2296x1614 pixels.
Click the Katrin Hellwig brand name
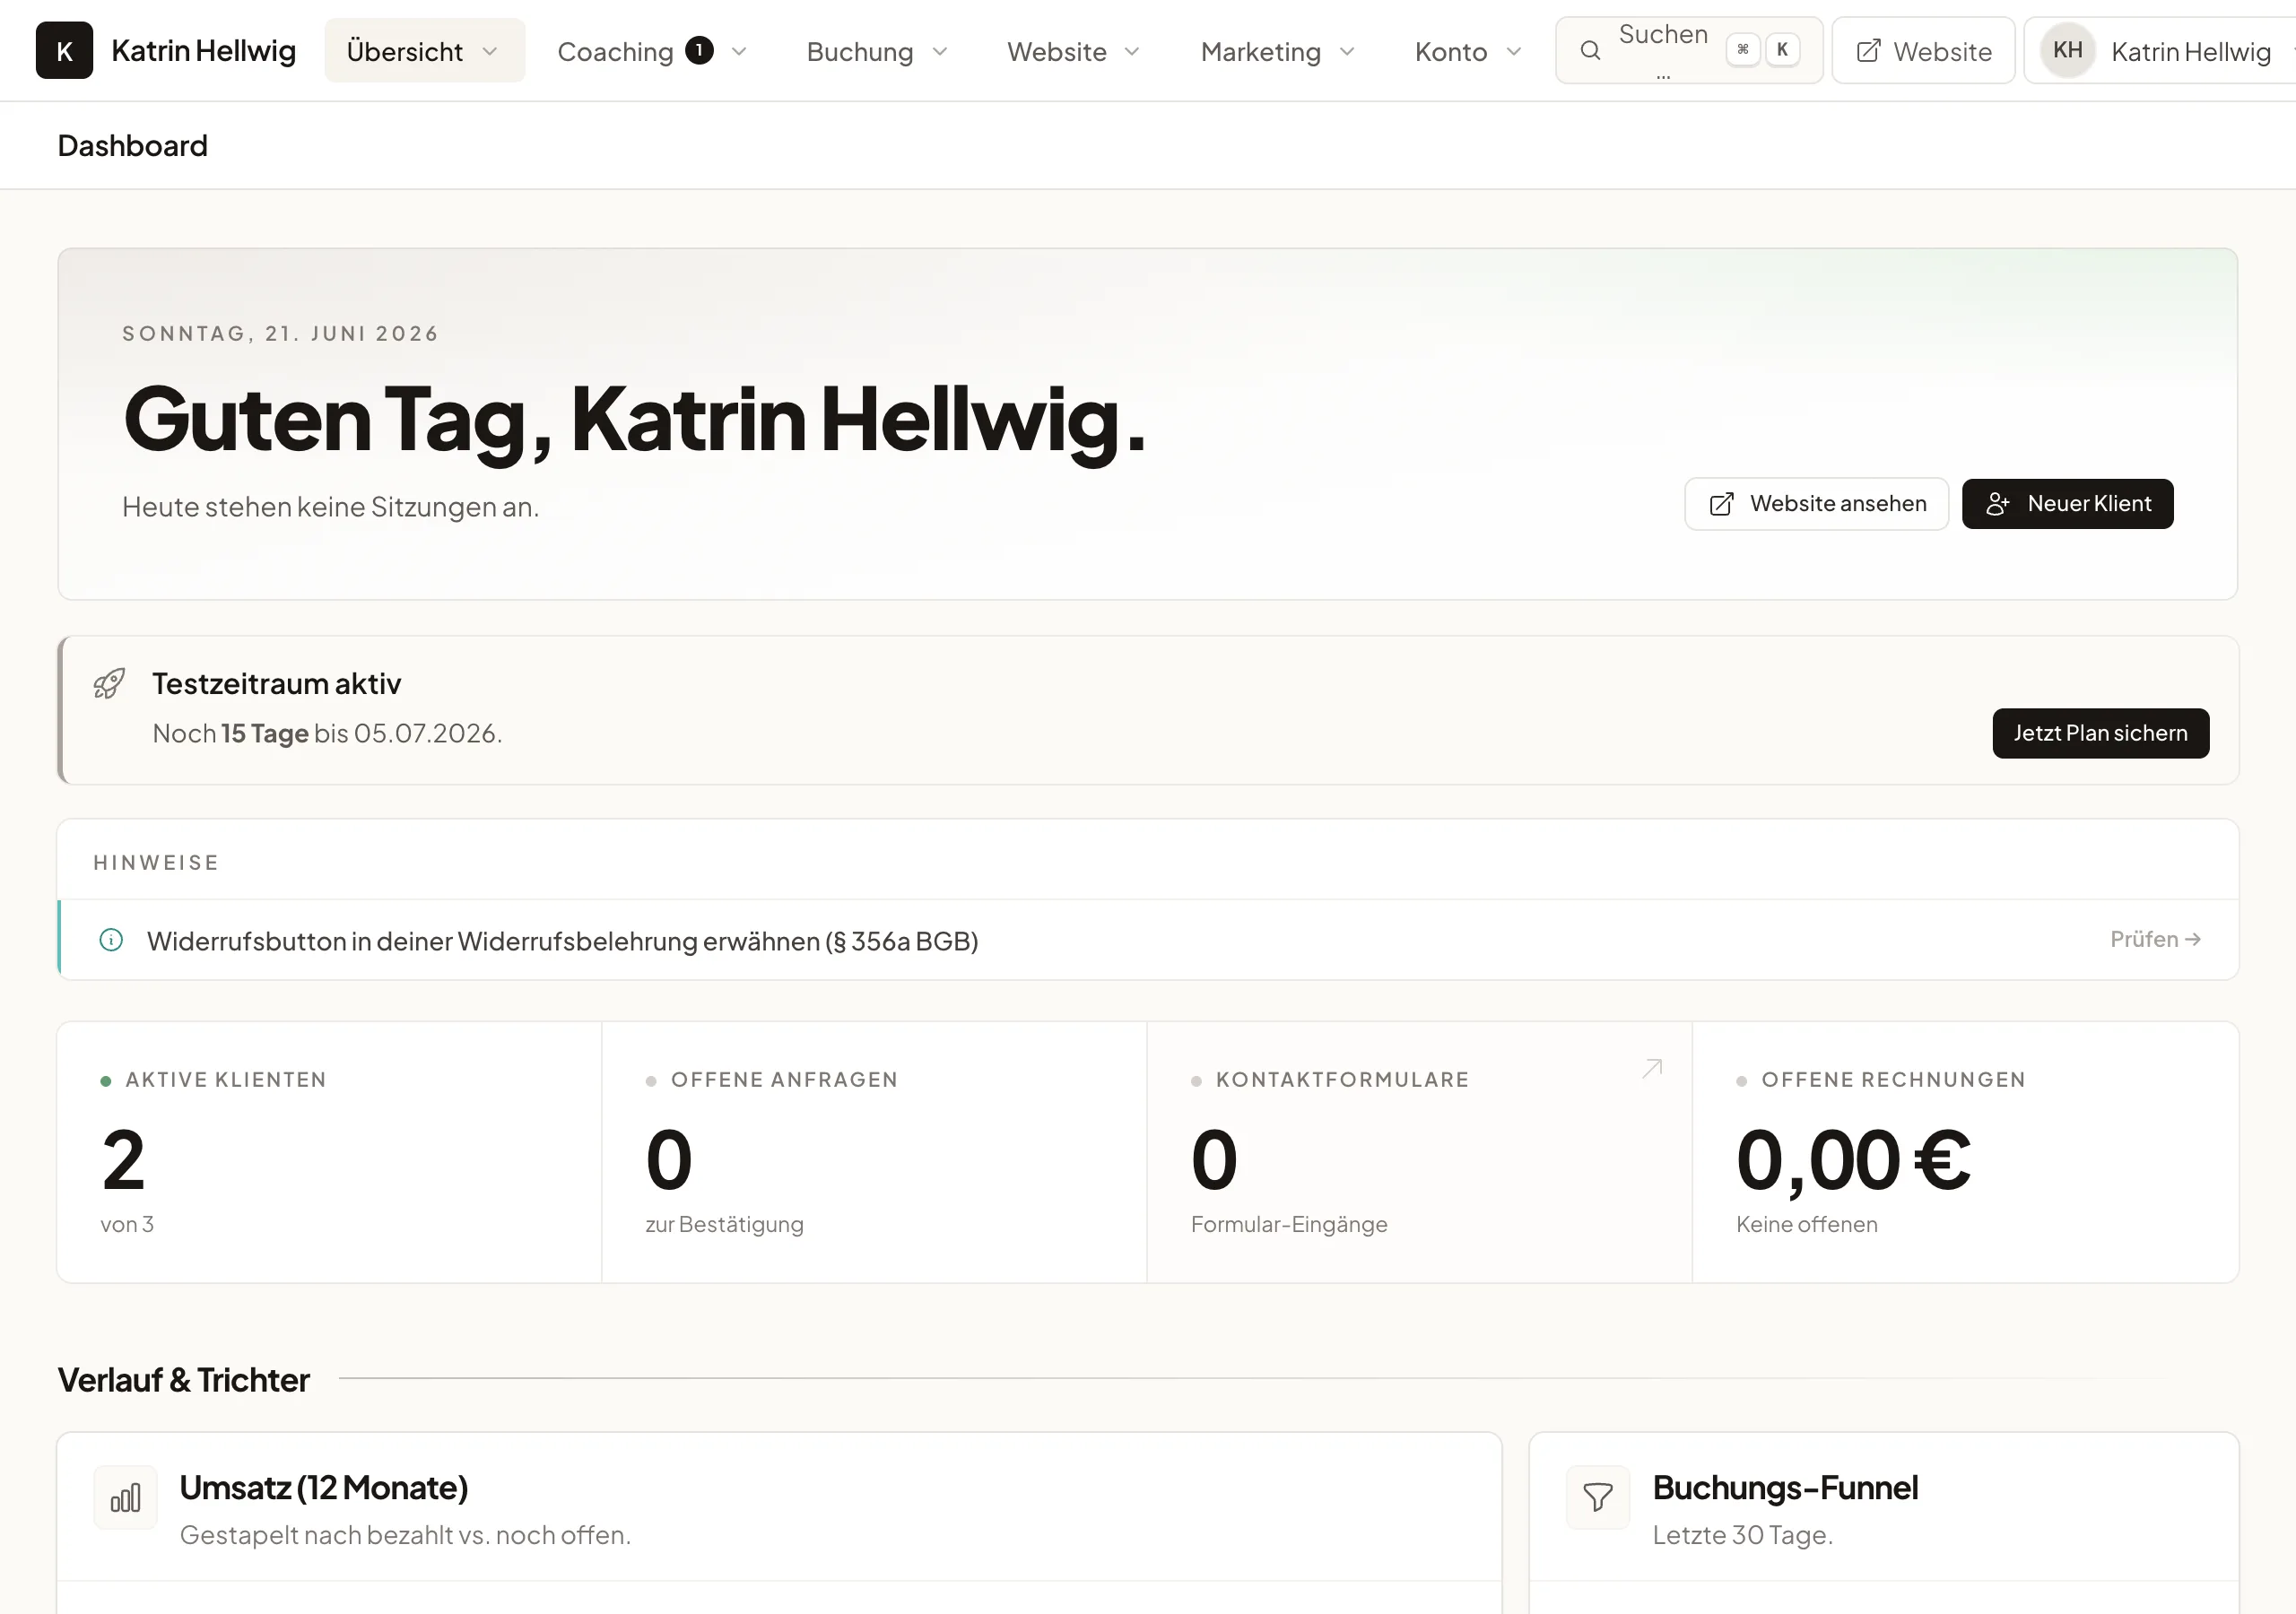click(204, 51)
